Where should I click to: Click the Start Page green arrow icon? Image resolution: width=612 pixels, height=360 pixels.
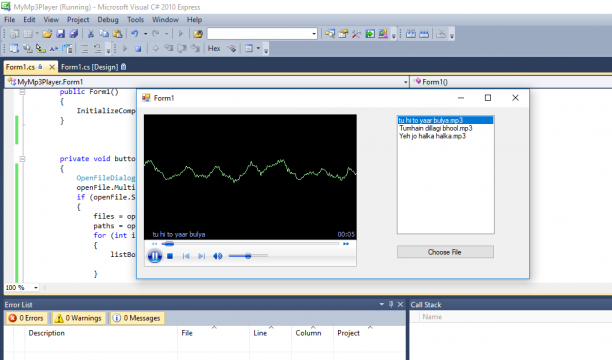tap(370, 34)
